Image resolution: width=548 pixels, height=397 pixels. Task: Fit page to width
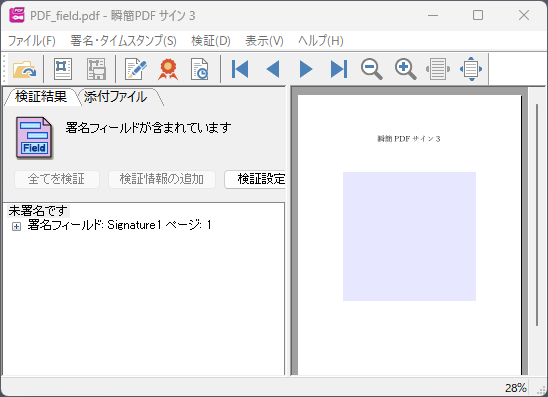(438, 69)
